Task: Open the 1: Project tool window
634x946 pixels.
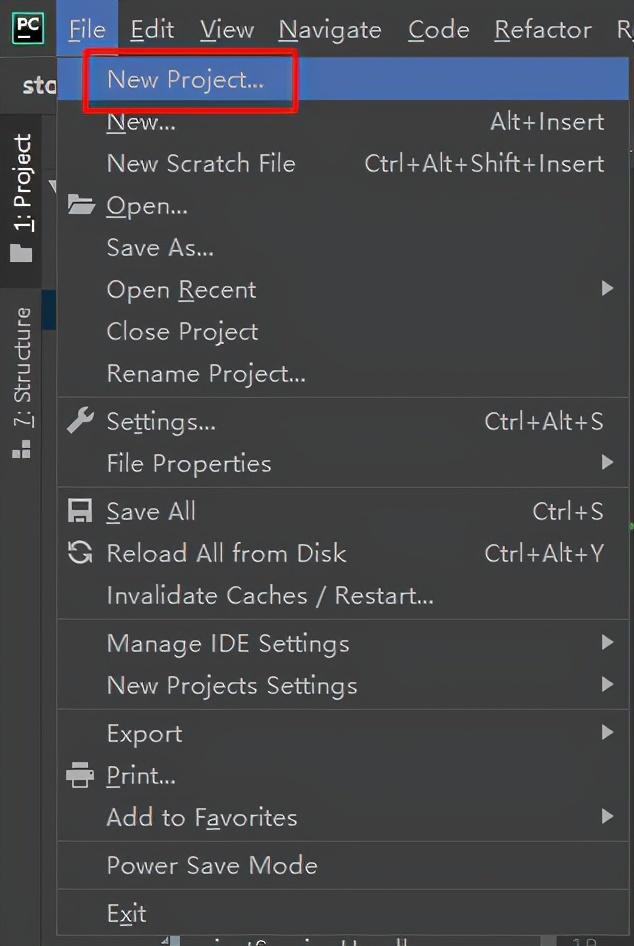Action: [x=22, y=199]
